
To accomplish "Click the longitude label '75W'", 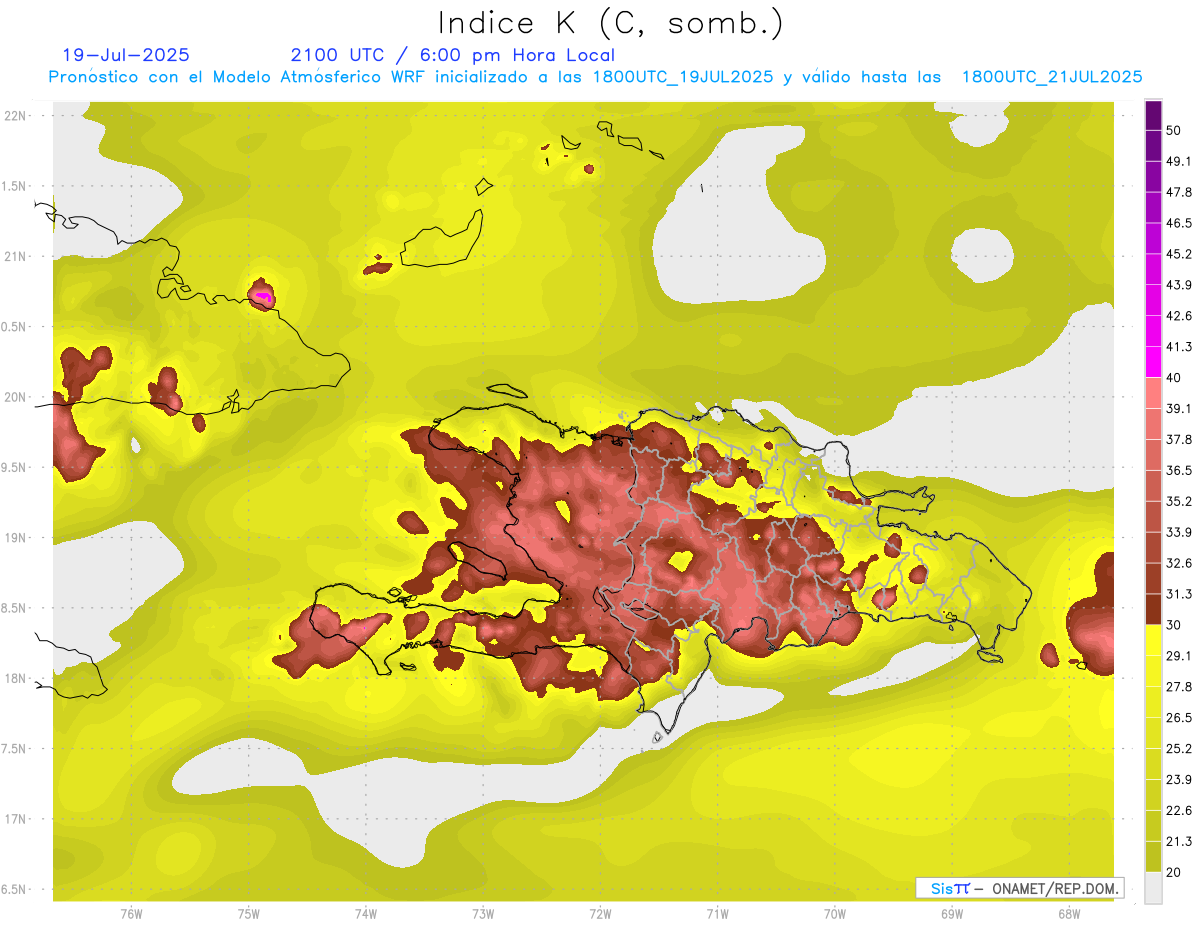I will tap(248, 913).
